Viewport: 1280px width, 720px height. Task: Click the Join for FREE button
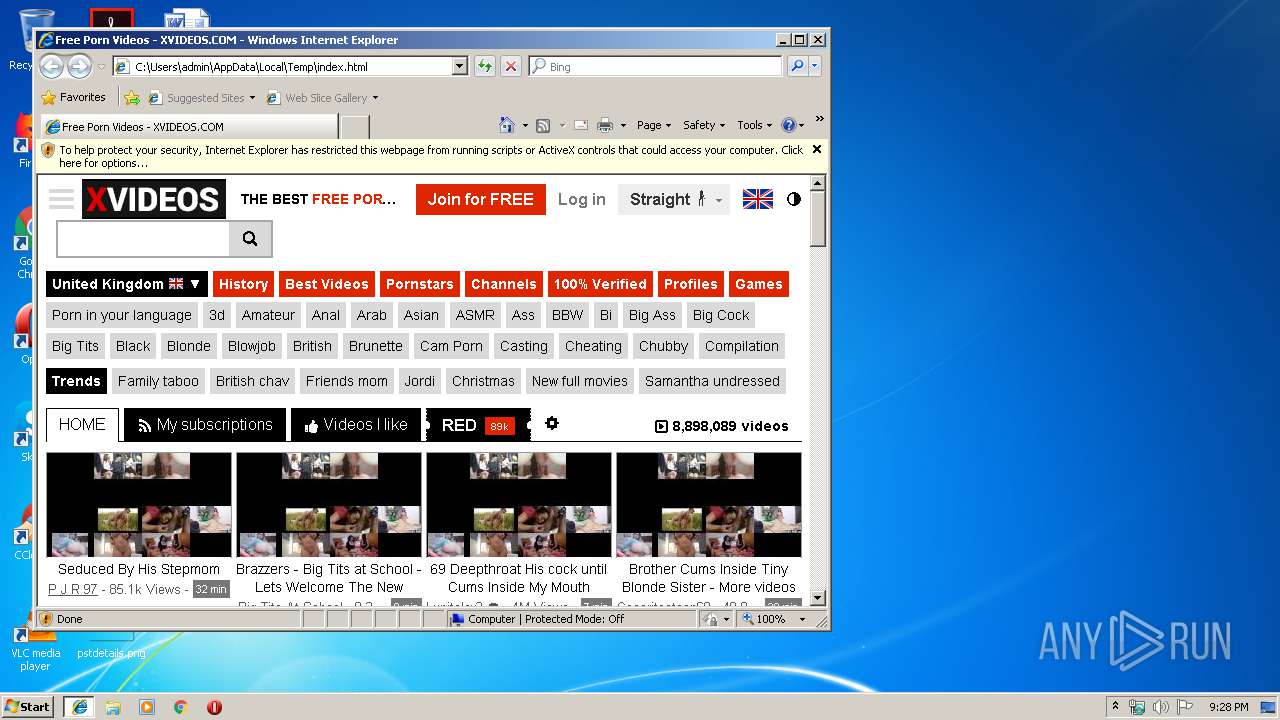481,199
